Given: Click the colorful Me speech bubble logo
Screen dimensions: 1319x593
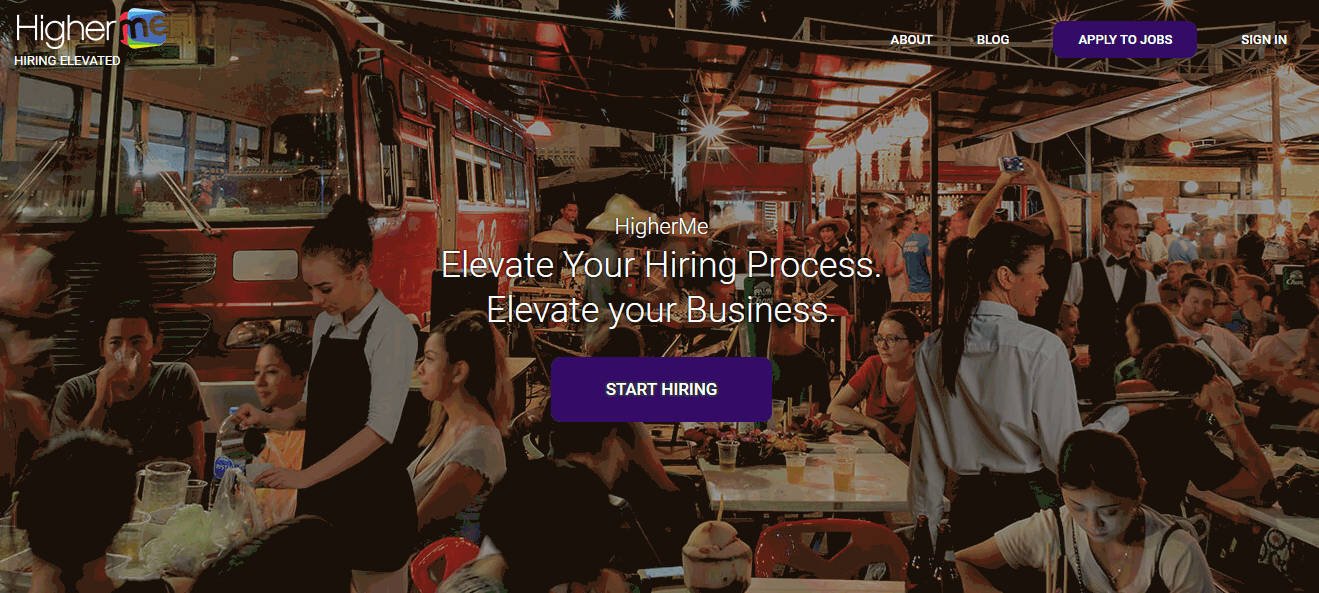Looking at the screenshot, I should (143, 28).
